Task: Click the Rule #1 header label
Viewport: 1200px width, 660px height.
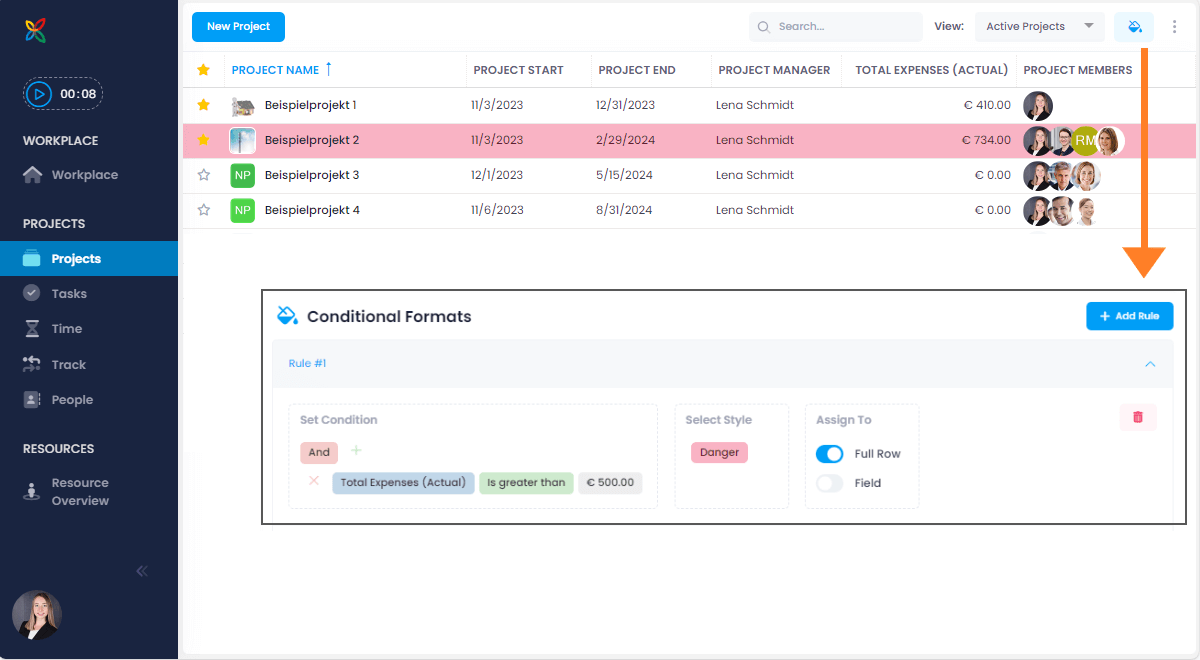Action: [307, 364]
